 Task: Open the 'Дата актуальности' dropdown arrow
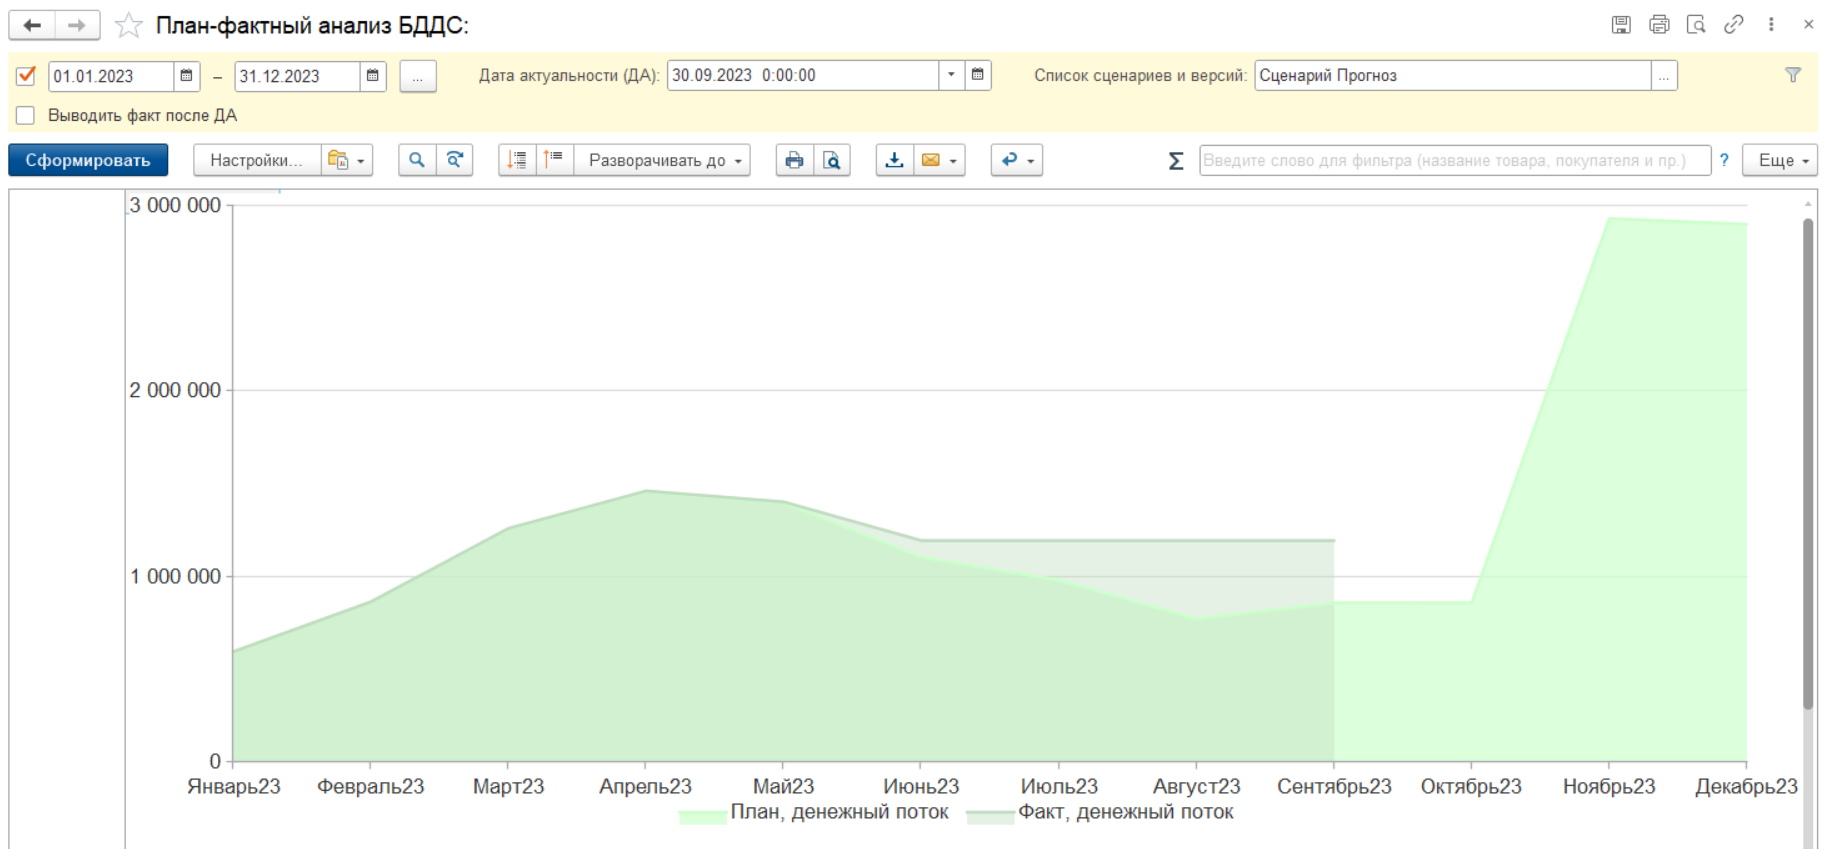951,76
